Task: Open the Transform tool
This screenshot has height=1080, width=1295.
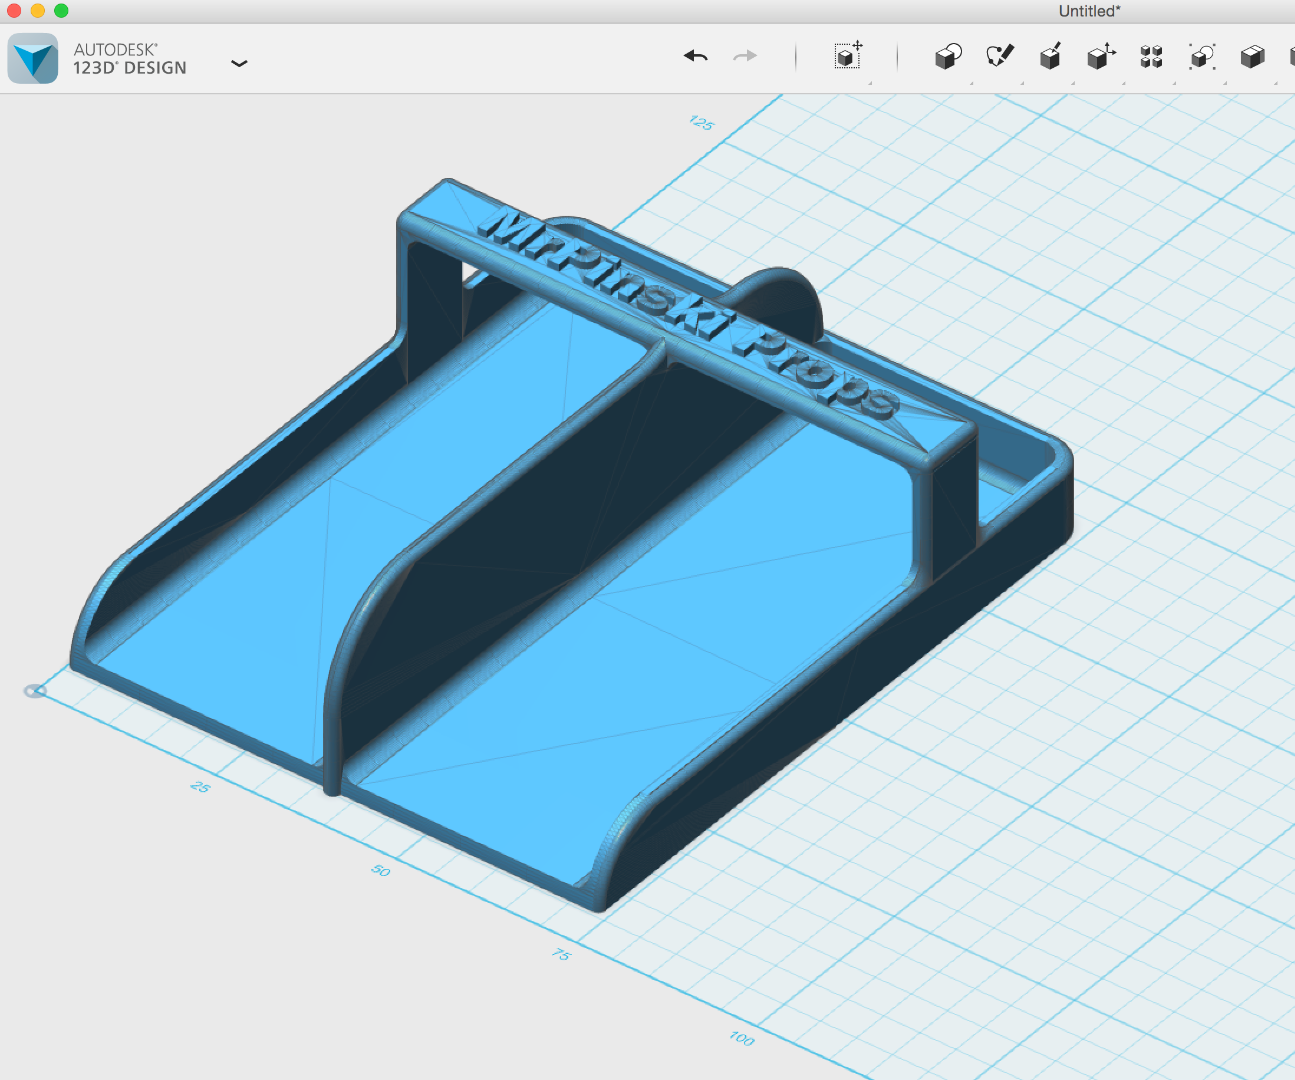Action: [848, 56]
